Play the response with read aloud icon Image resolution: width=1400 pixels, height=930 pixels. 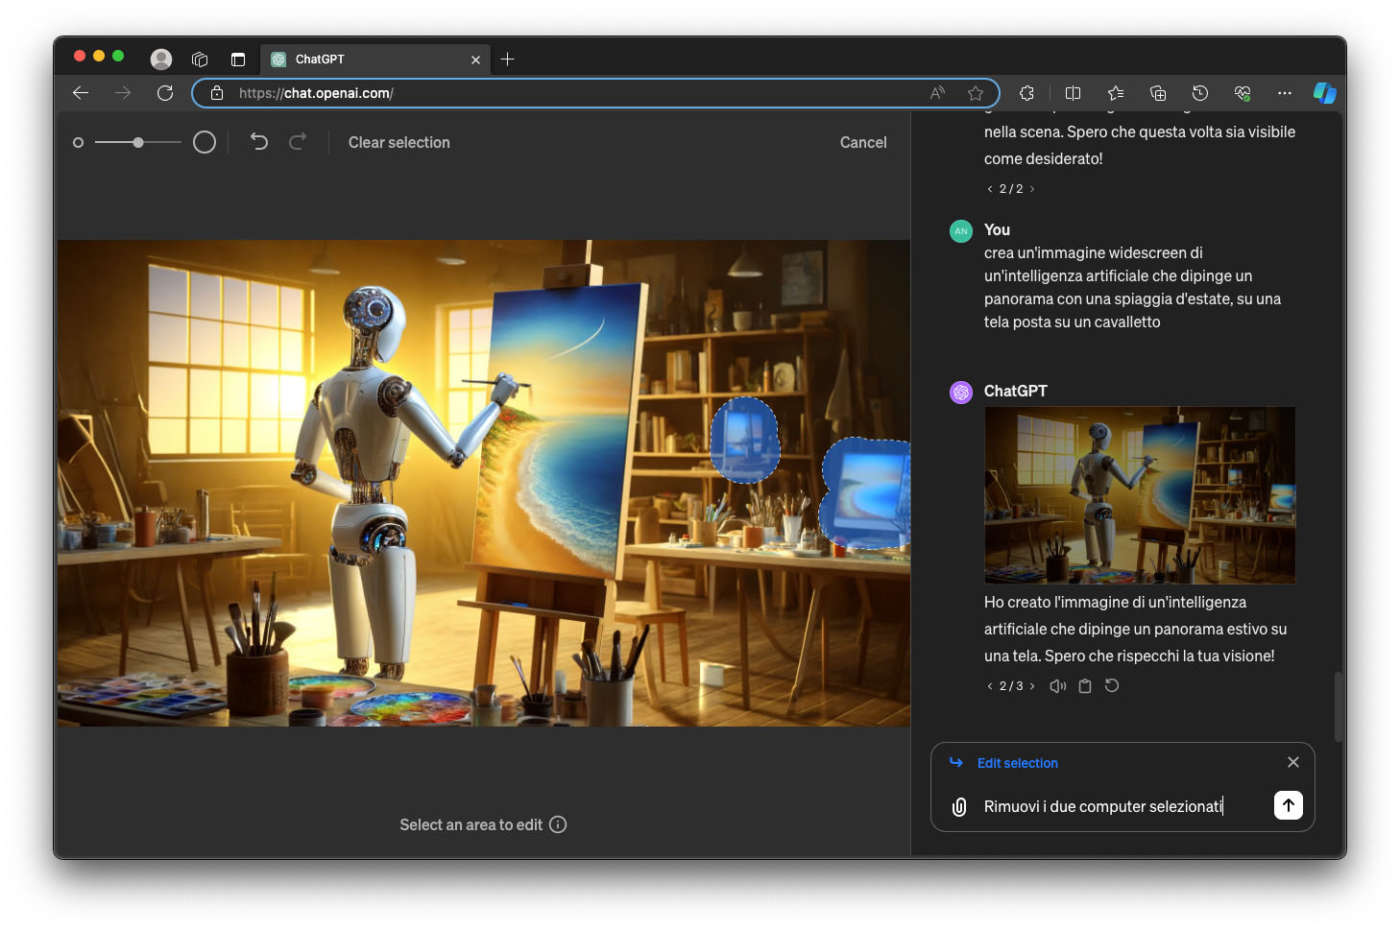(x=1057, y=686)
